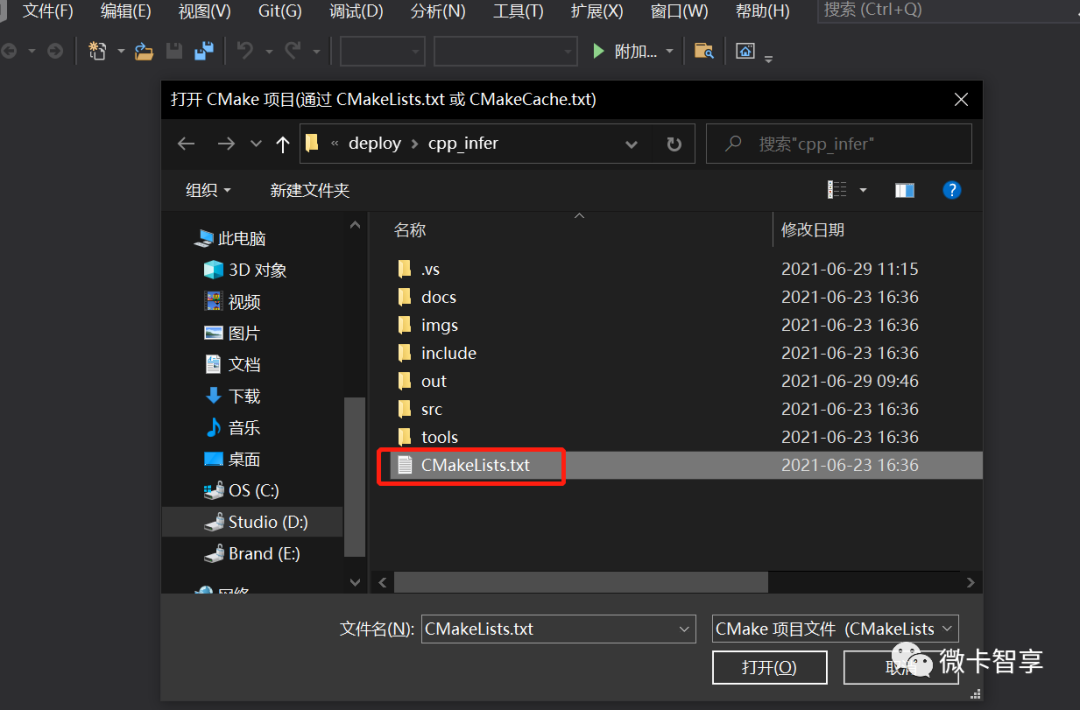1080x710 pixels.
Task: Click the navigate forward toolbar icon in Visual Studio
Action: [55, 51]
